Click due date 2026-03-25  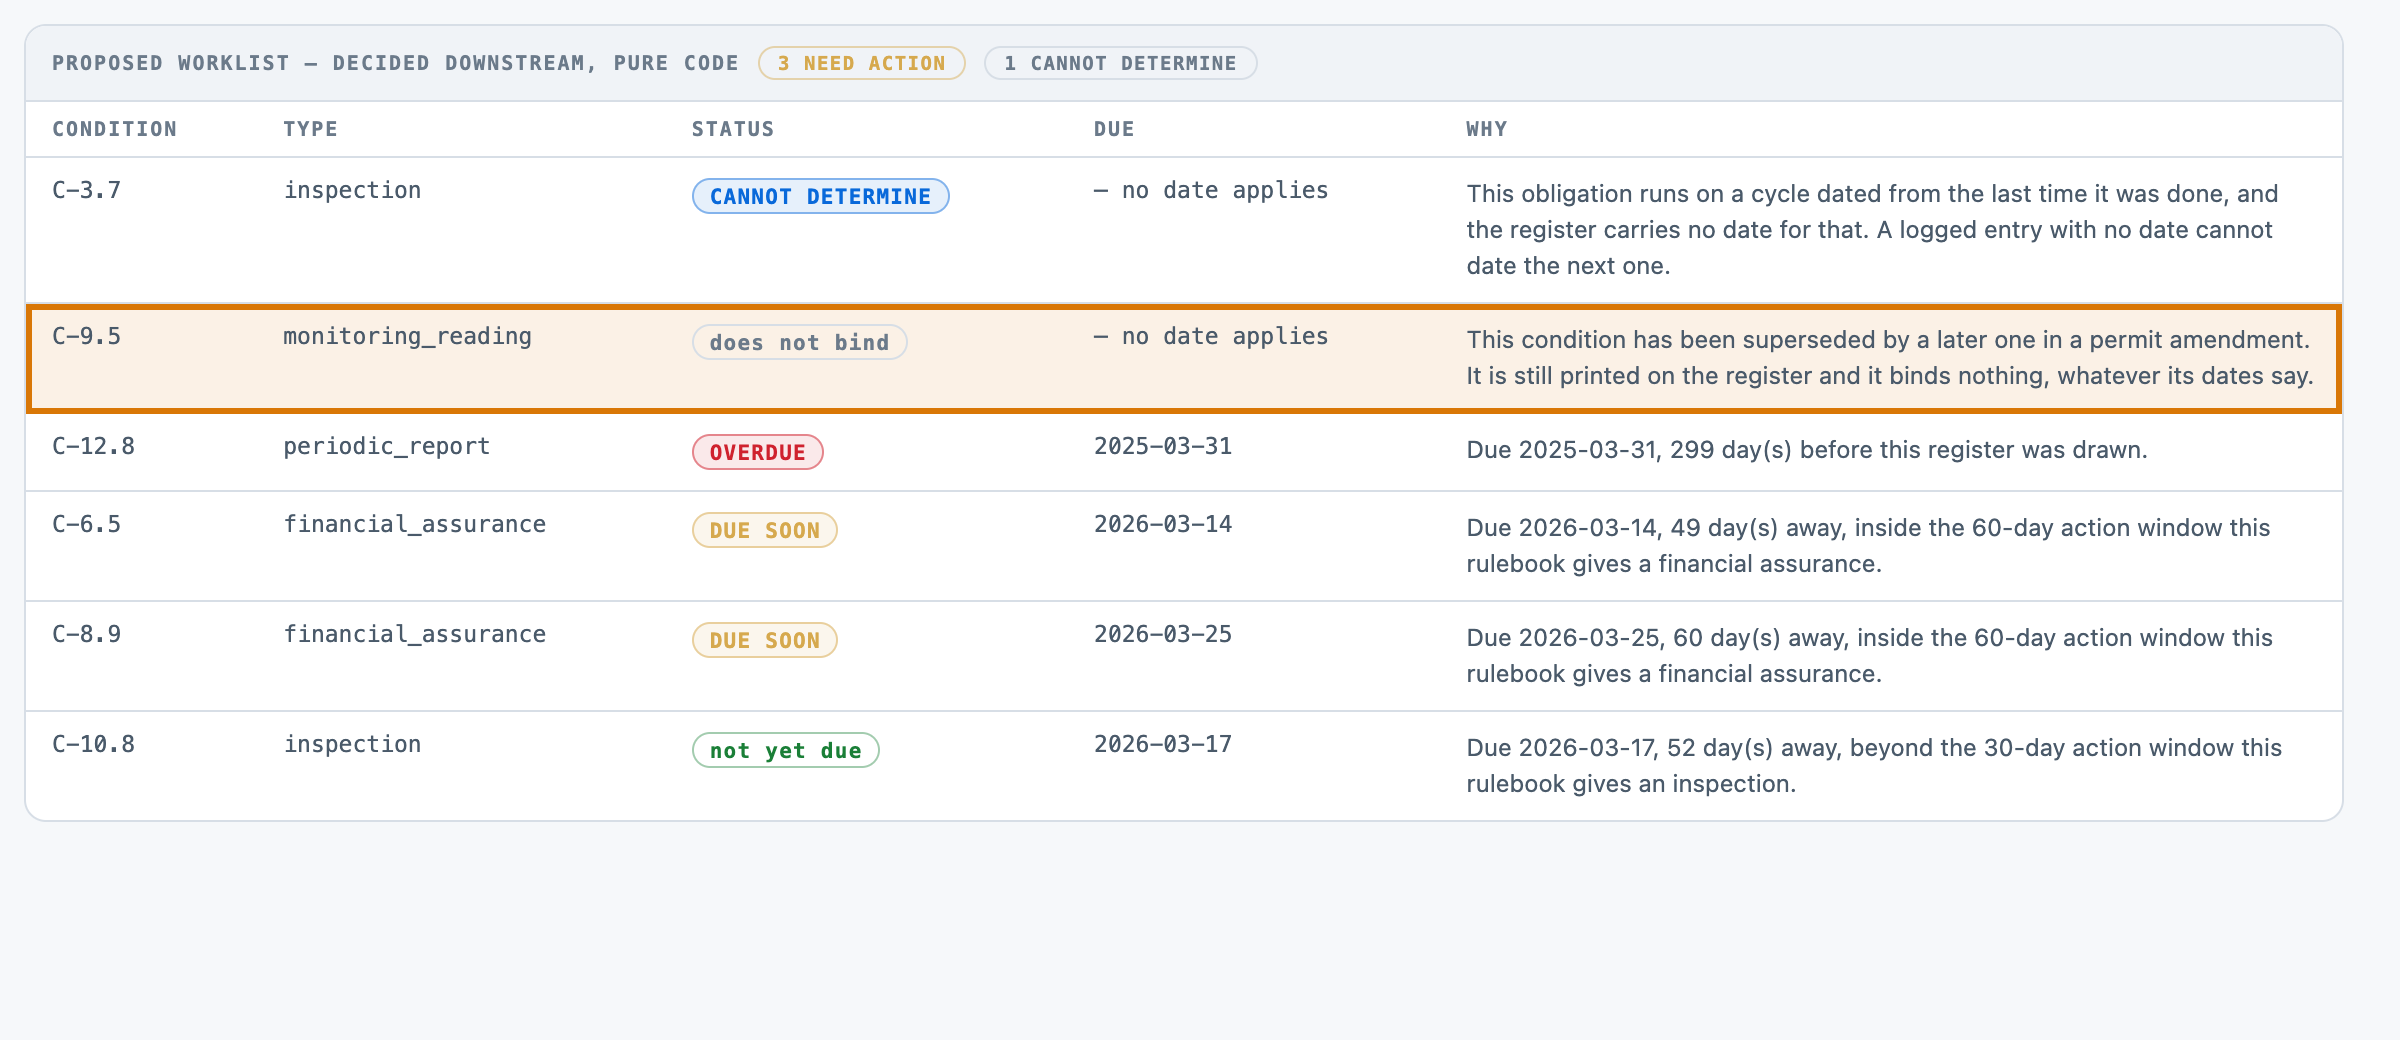click(x=1163, y=634)
